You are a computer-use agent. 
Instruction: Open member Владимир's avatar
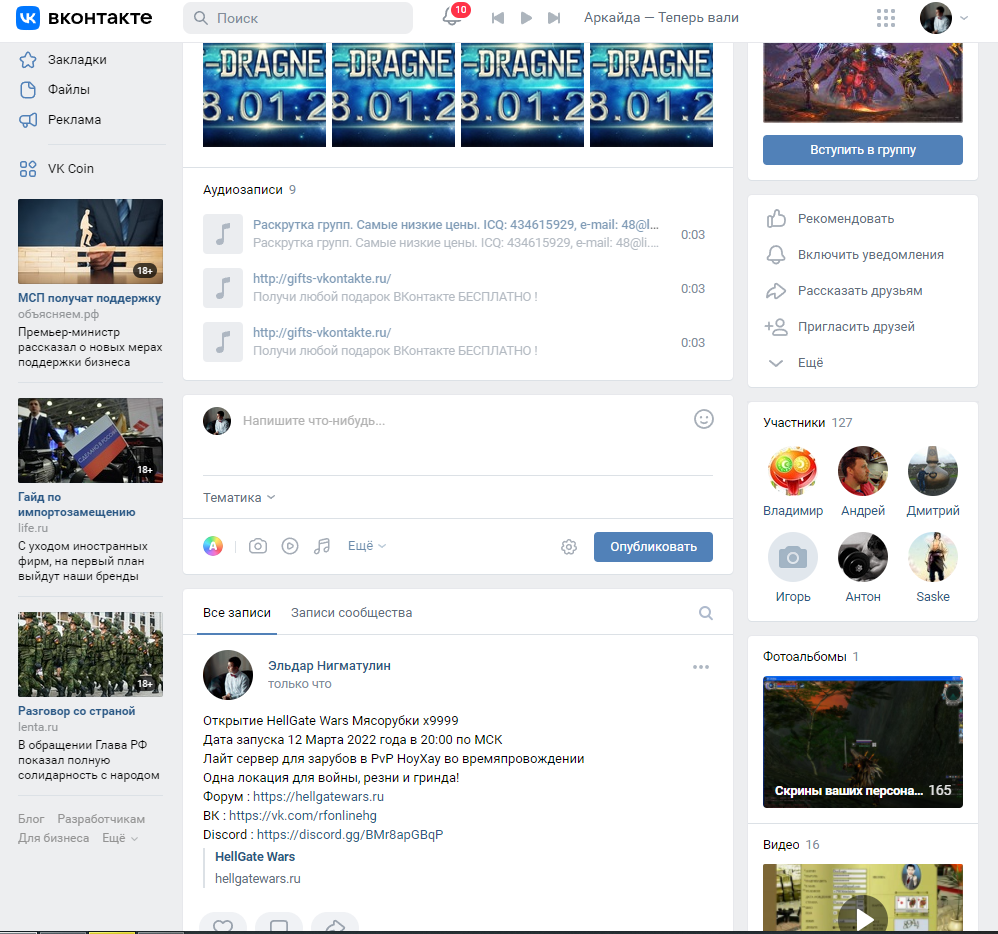(x=792, y=471)
